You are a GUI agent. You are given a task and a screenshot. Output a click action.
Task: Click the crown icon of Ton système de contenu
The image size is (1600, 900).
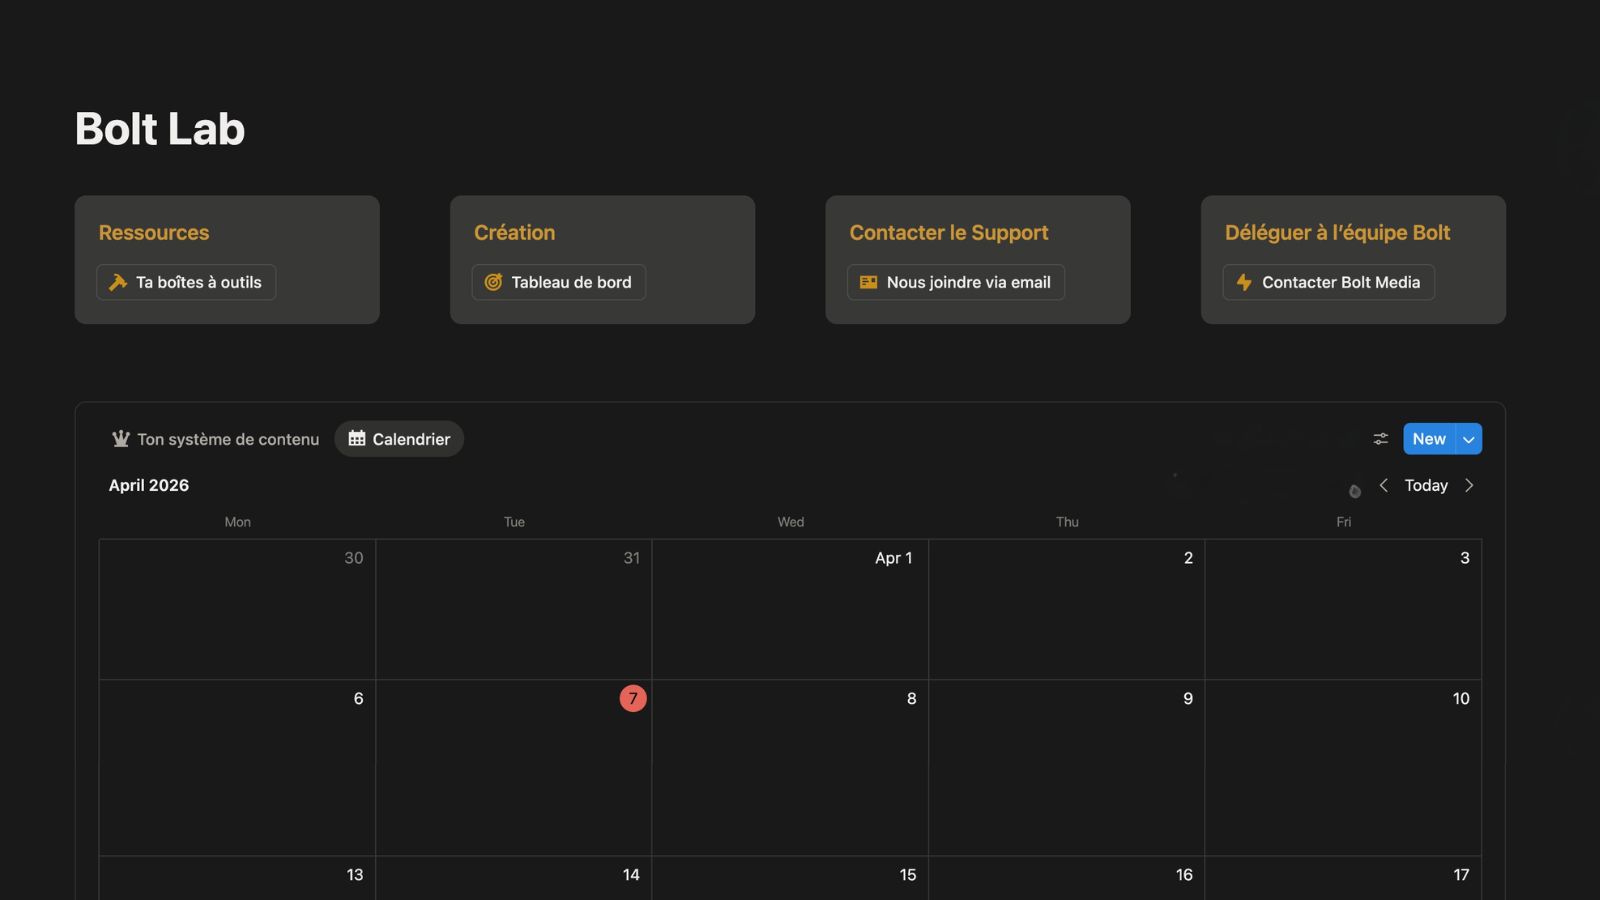[x=121, y=439]
